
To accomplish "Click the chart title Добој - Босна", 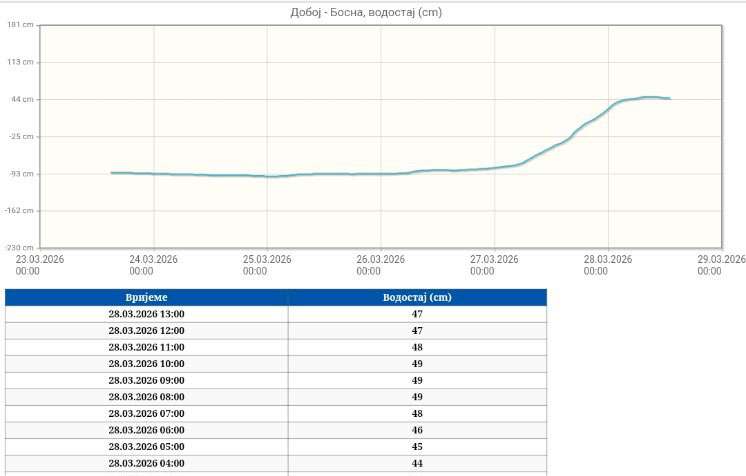I will click(372, 12).
